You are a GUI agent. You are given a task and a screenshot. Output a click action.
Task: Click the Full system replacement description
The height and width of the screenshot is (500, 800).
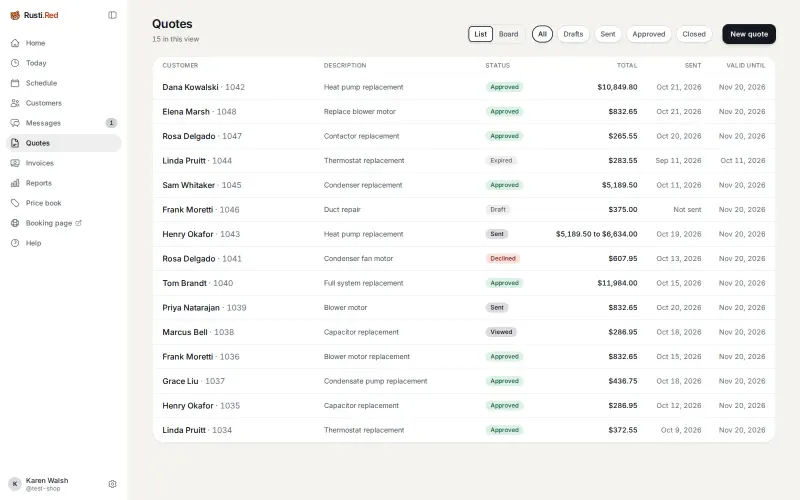tap(363, 283)
